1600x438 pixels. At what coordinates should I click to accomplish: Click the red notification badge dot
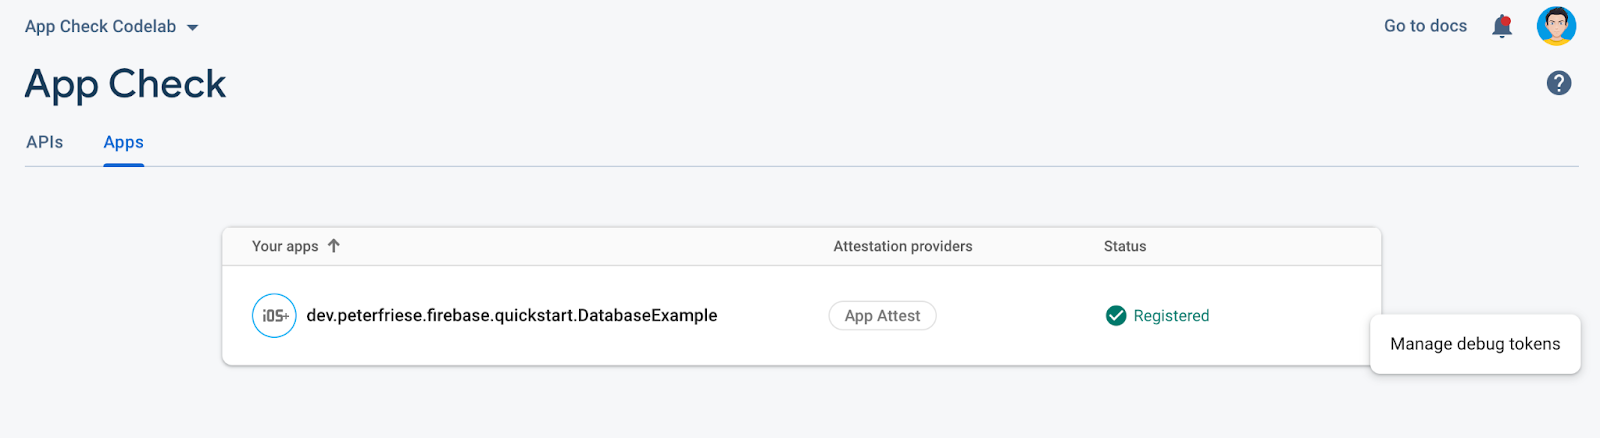pos(1506,20)
